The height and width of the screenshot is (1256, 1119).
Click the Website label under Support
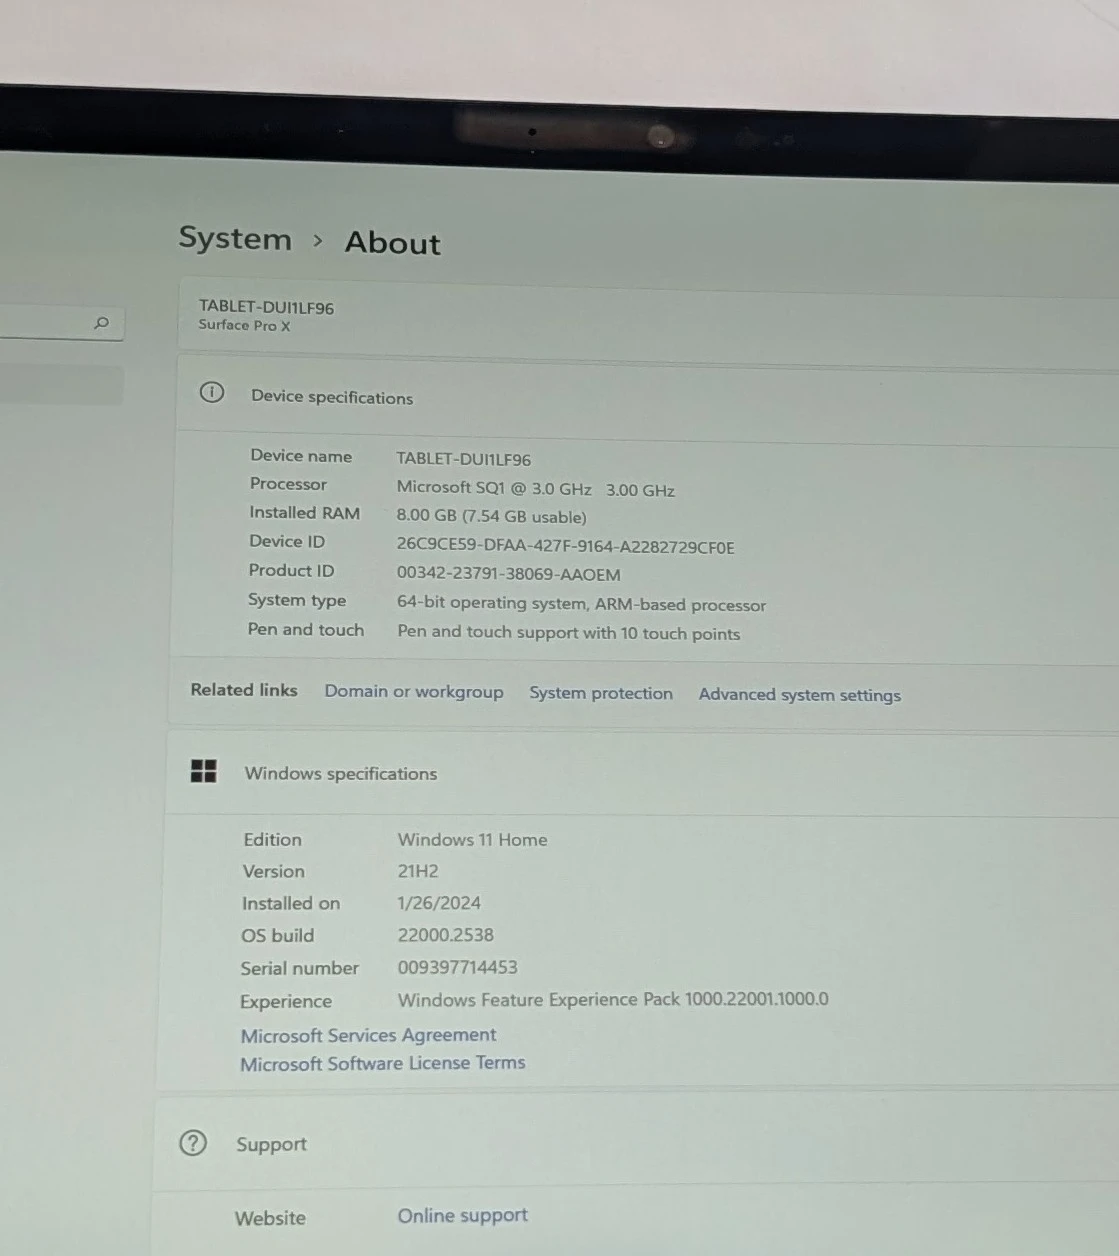[270, 1218]
